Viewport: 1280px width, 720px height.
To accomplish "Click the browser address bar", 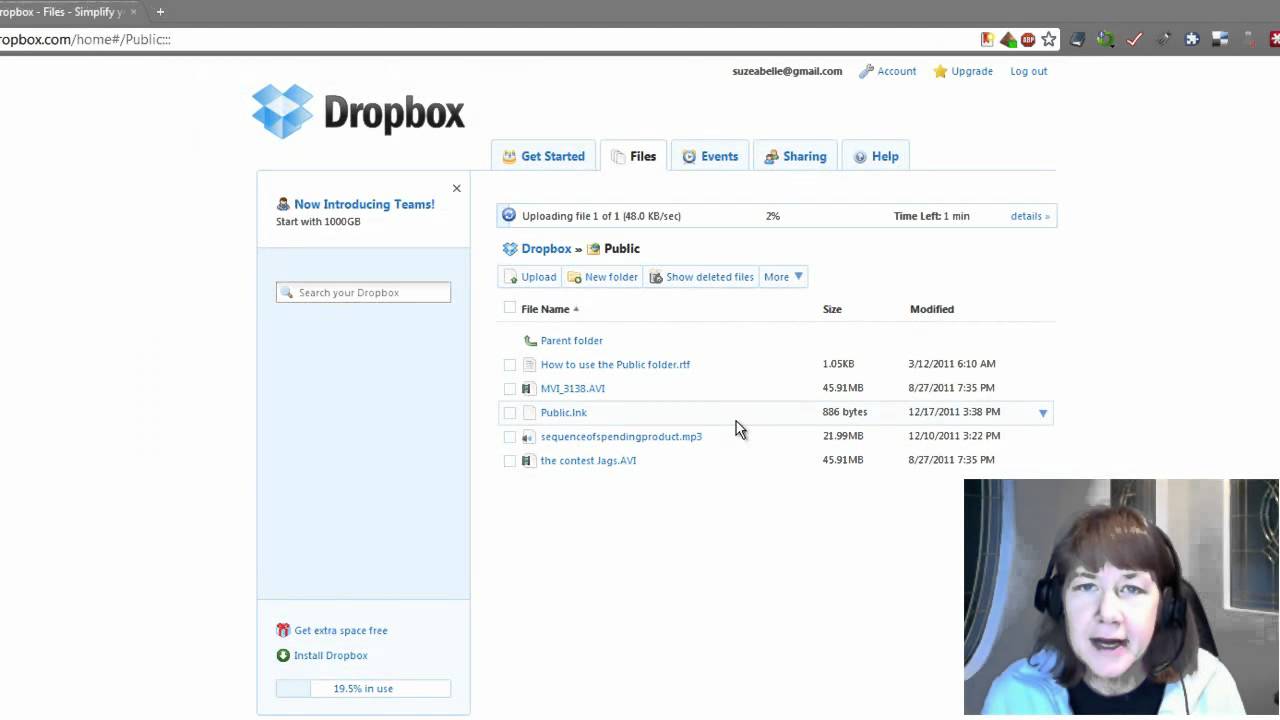I will [x=487, y=39].
